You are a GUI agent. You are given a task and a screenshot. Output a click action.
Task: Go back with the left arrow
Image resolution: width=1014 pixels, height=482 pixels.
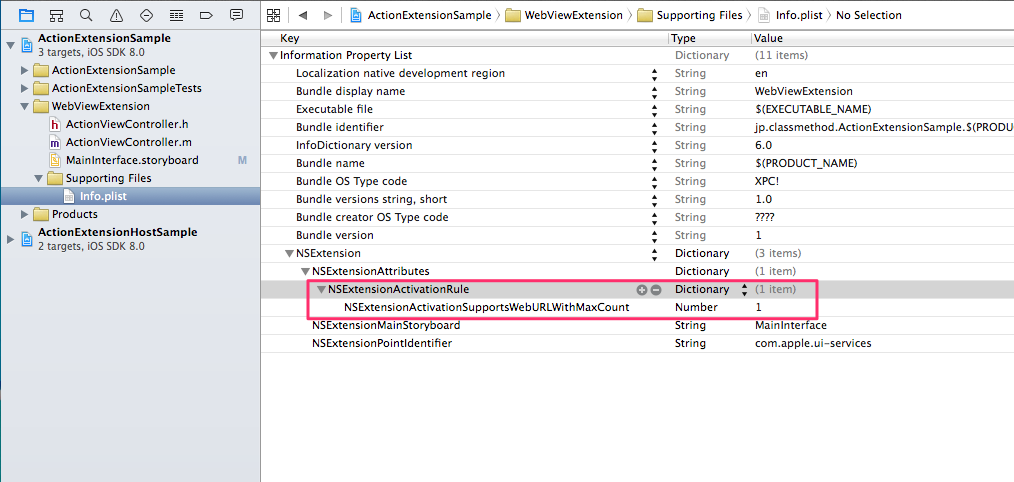[x=303, y=15]
